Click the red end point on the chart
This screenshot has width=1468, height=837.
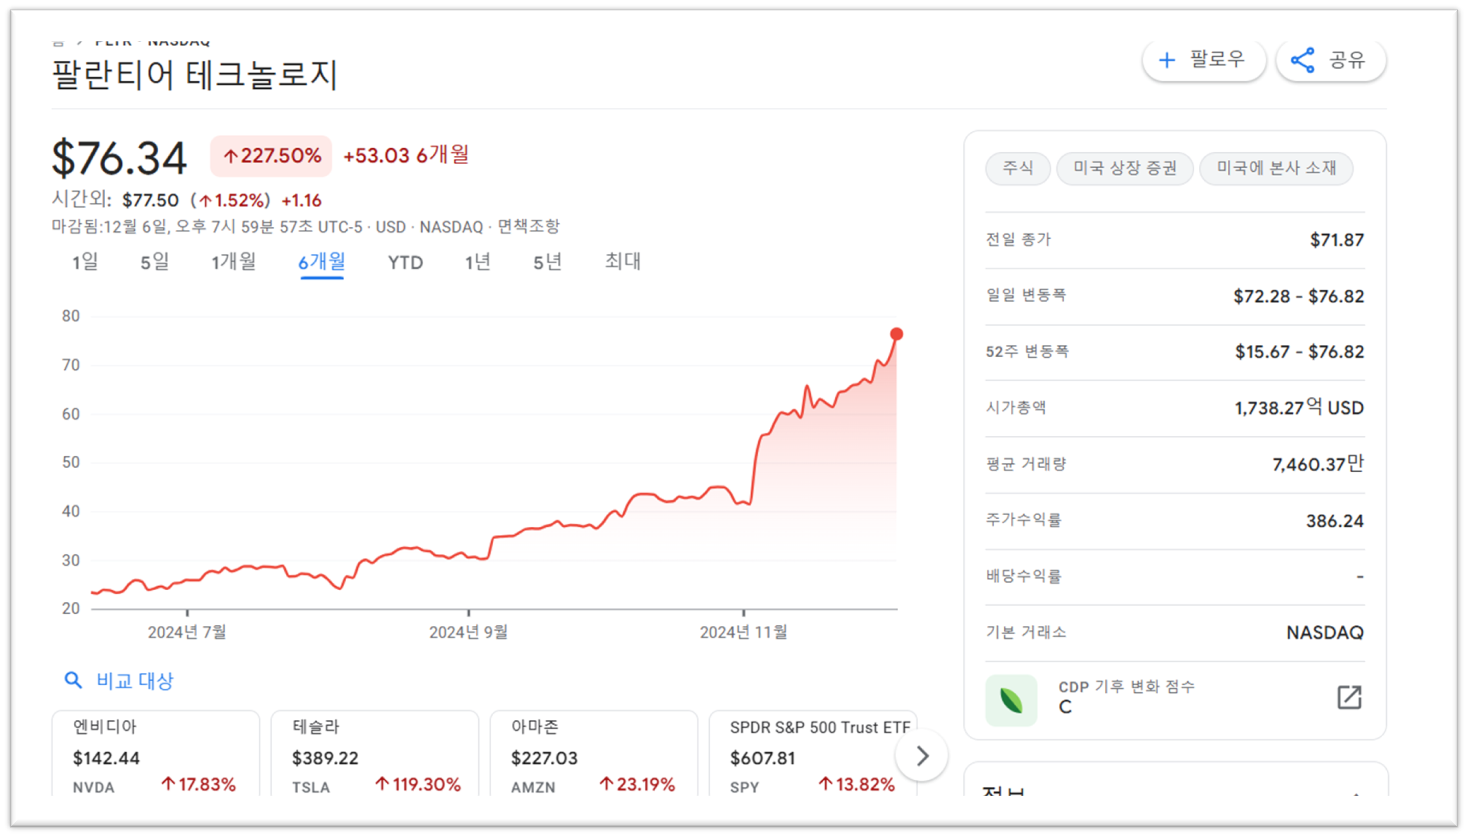[897, 334]
